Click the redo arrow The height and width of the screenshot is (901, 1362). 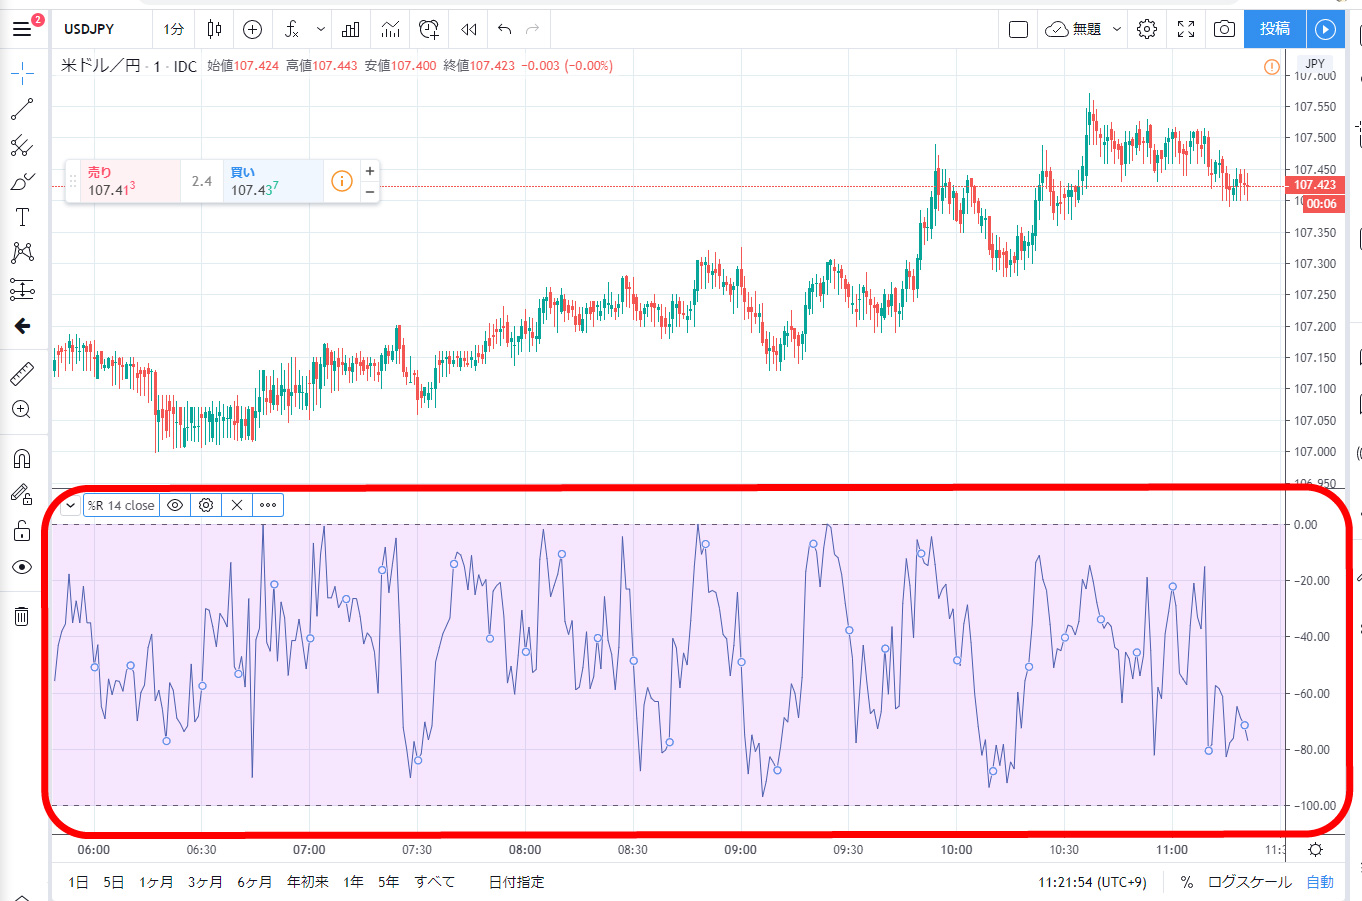(533, 29)
